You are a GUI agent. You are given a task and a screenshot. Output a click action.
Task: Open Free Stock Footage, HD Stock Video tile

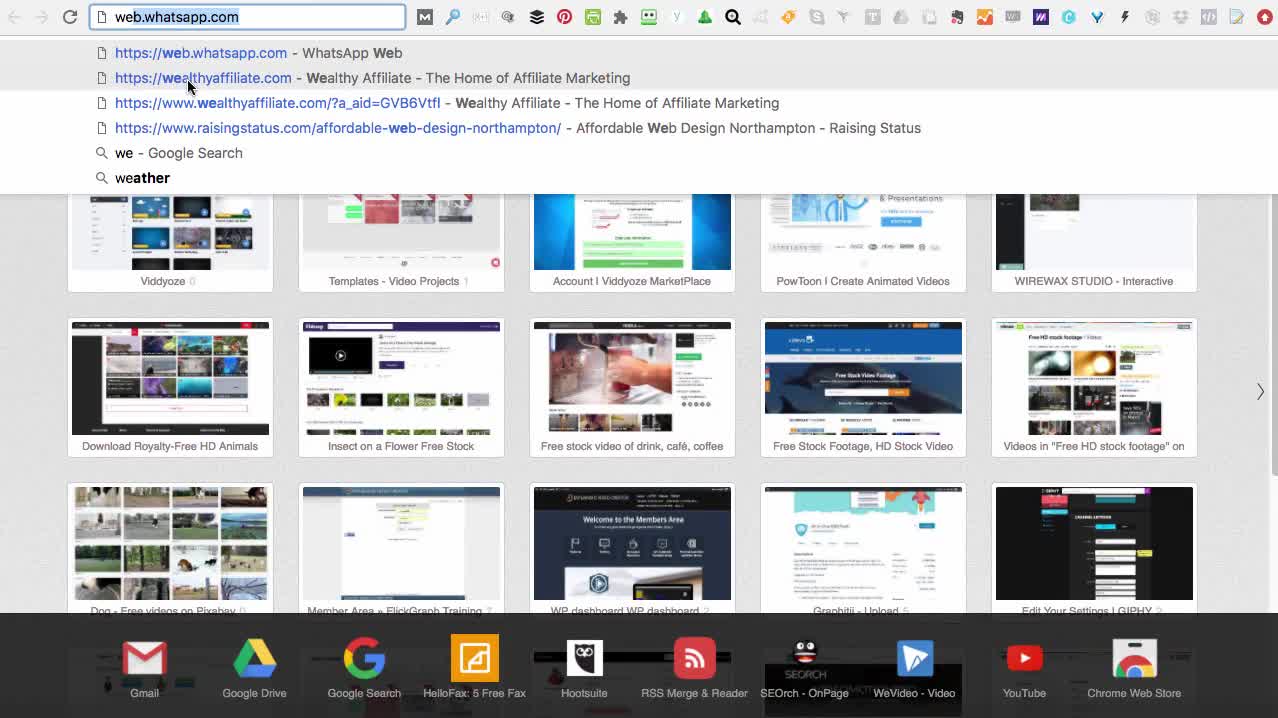tap(863, 387)
